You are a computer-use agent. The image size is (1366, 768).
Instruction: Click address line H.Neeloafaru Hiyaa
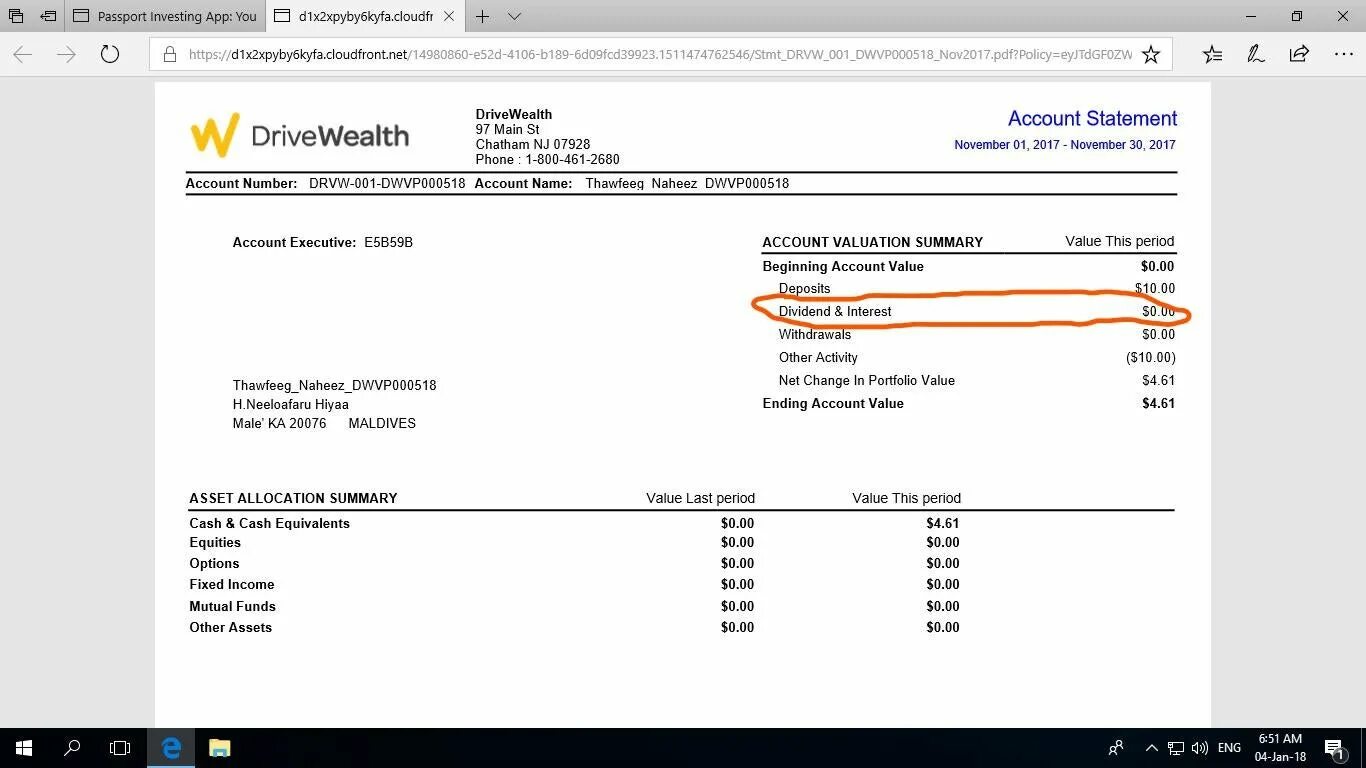click(290, 404)
